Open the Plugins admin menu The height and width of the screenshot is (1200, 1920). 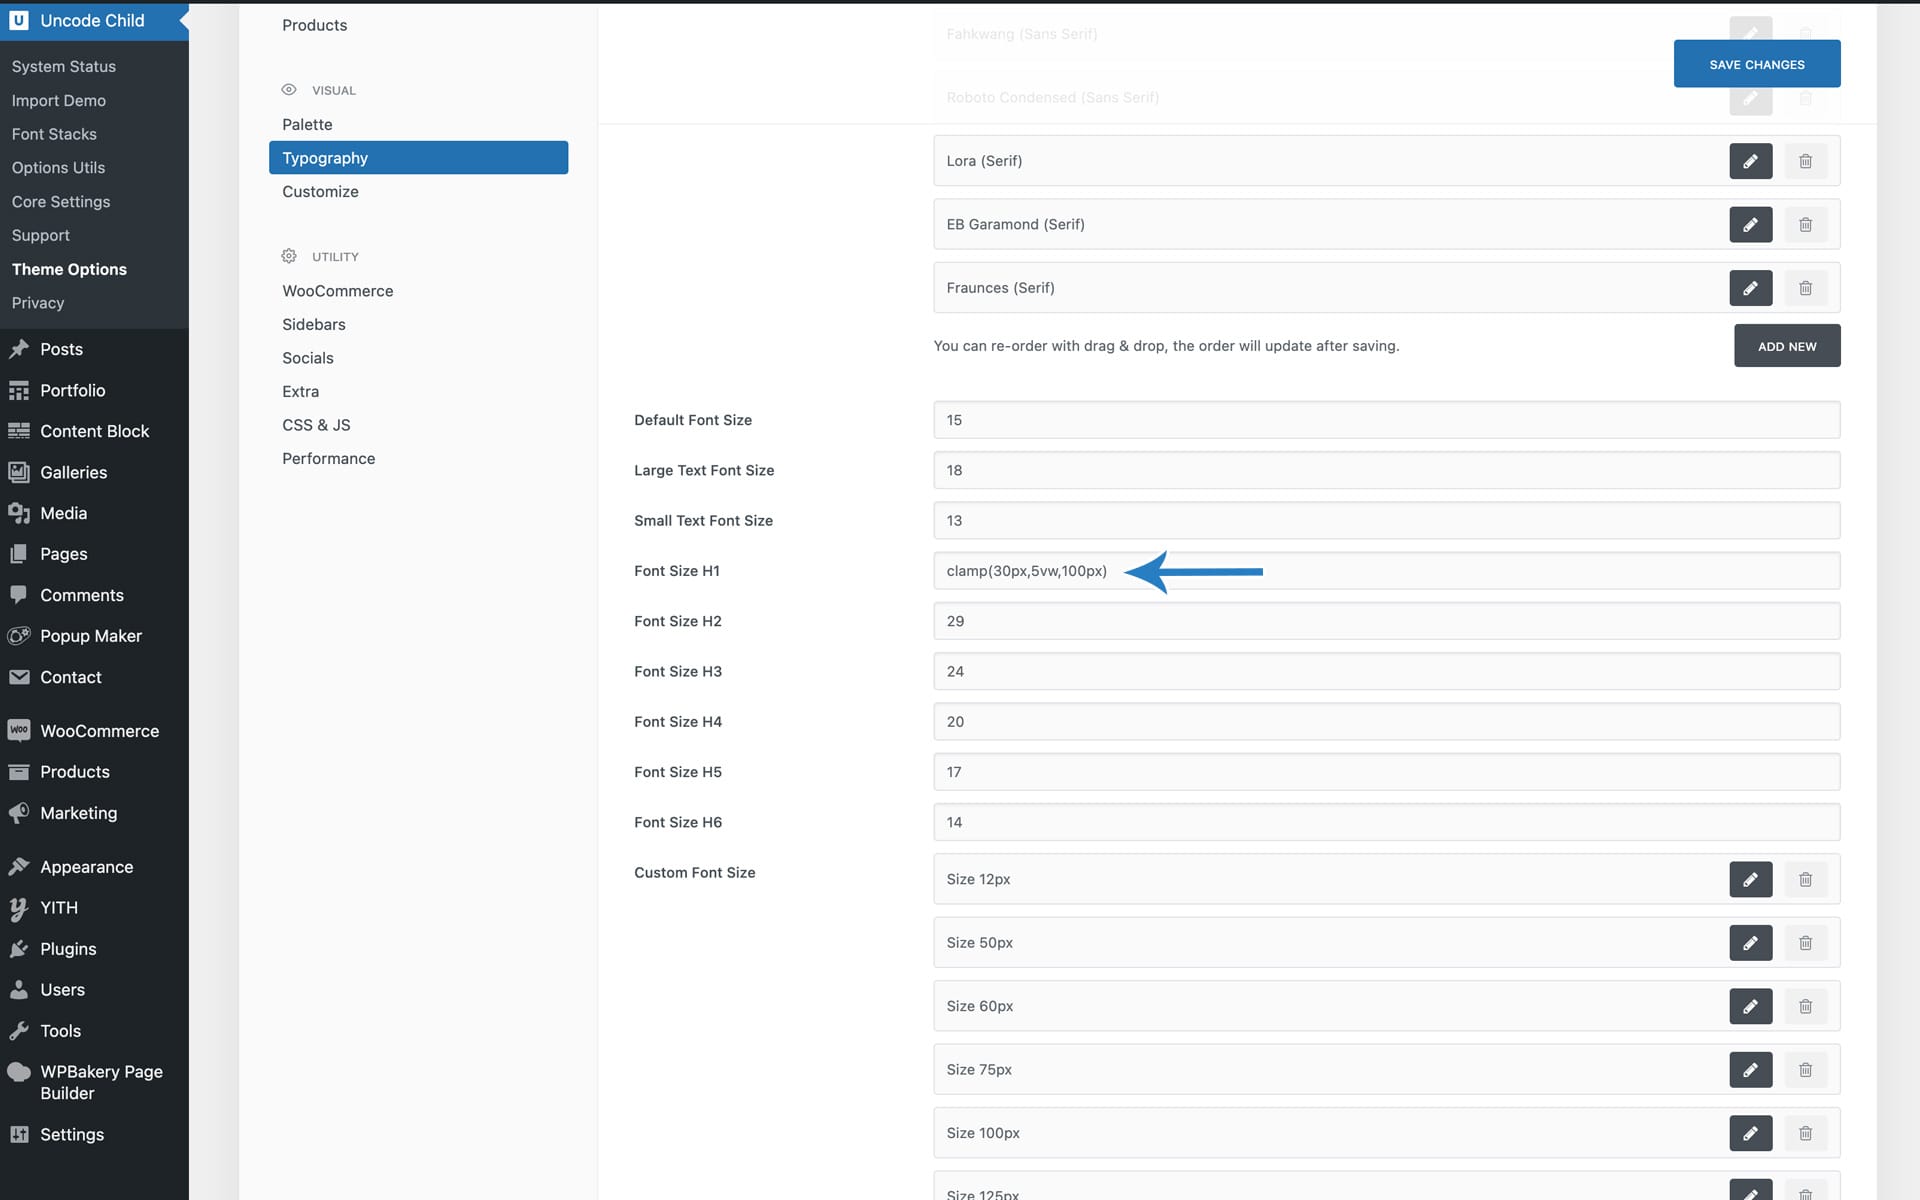coord(68,948)
